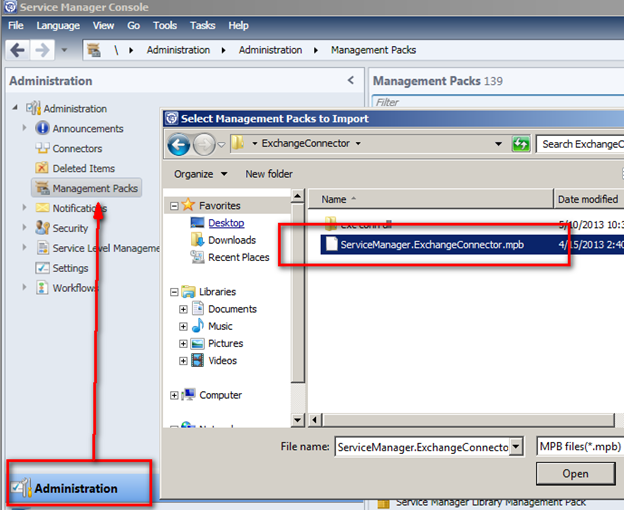Open the Help menu

(238, 25)
